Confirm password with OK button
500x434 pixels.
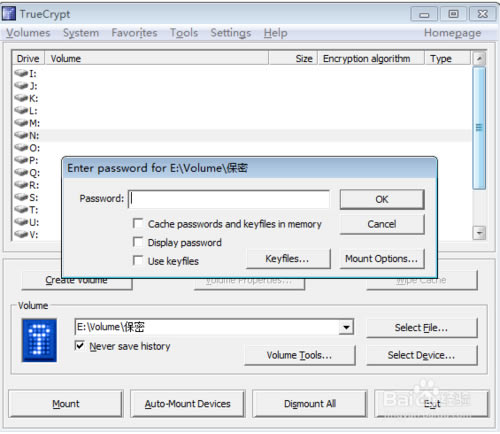click(x=382, y=199)
